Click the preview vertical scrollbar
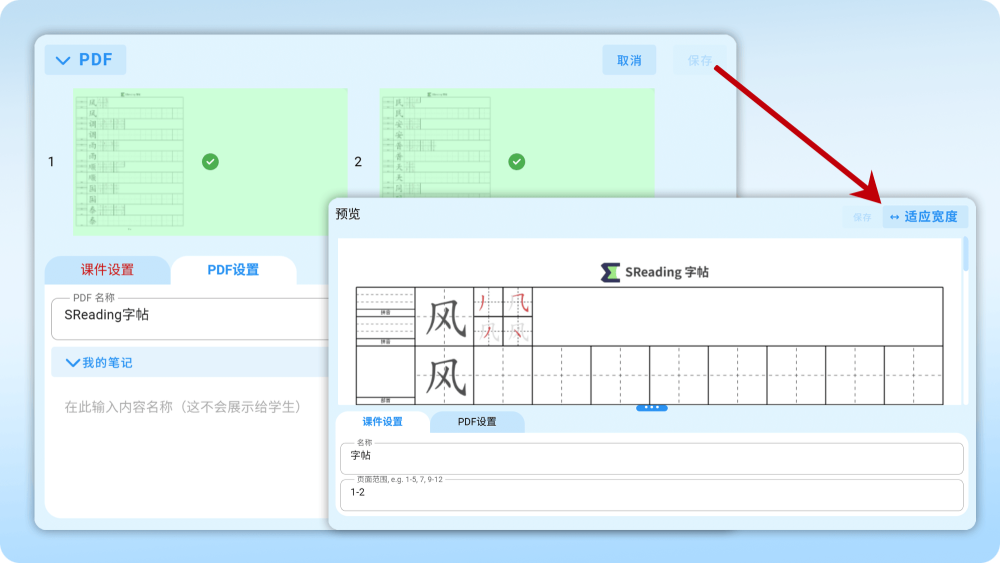The image size is (1000, 563). click(x=966, y=254)
